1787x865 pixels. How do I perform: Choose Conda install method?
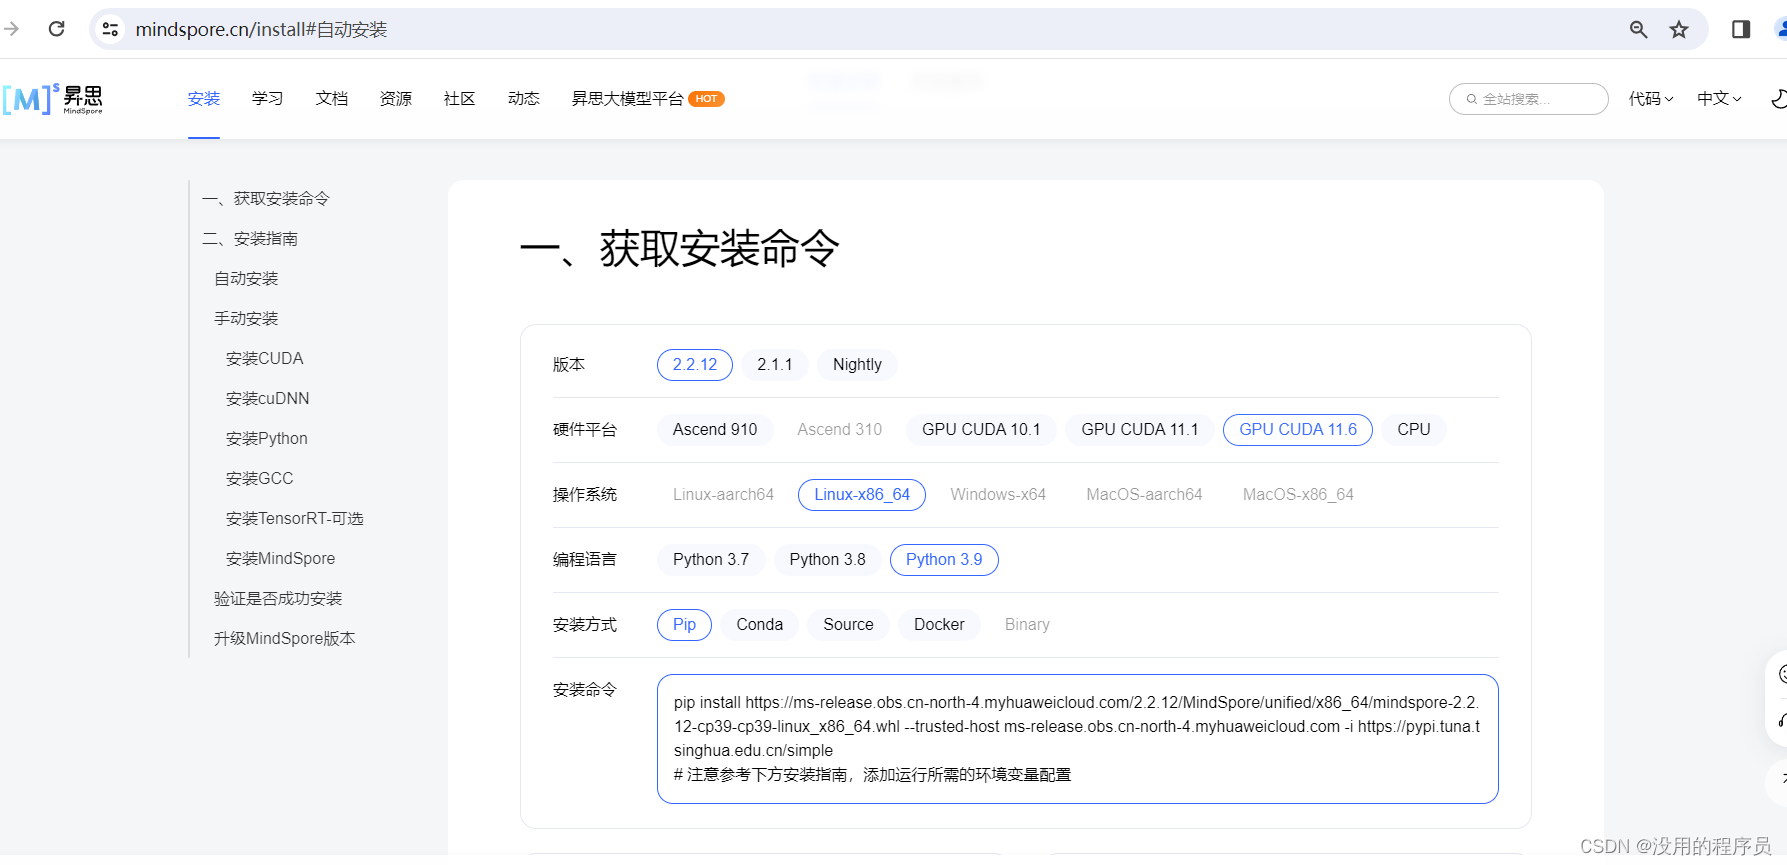tap(760, 625)
